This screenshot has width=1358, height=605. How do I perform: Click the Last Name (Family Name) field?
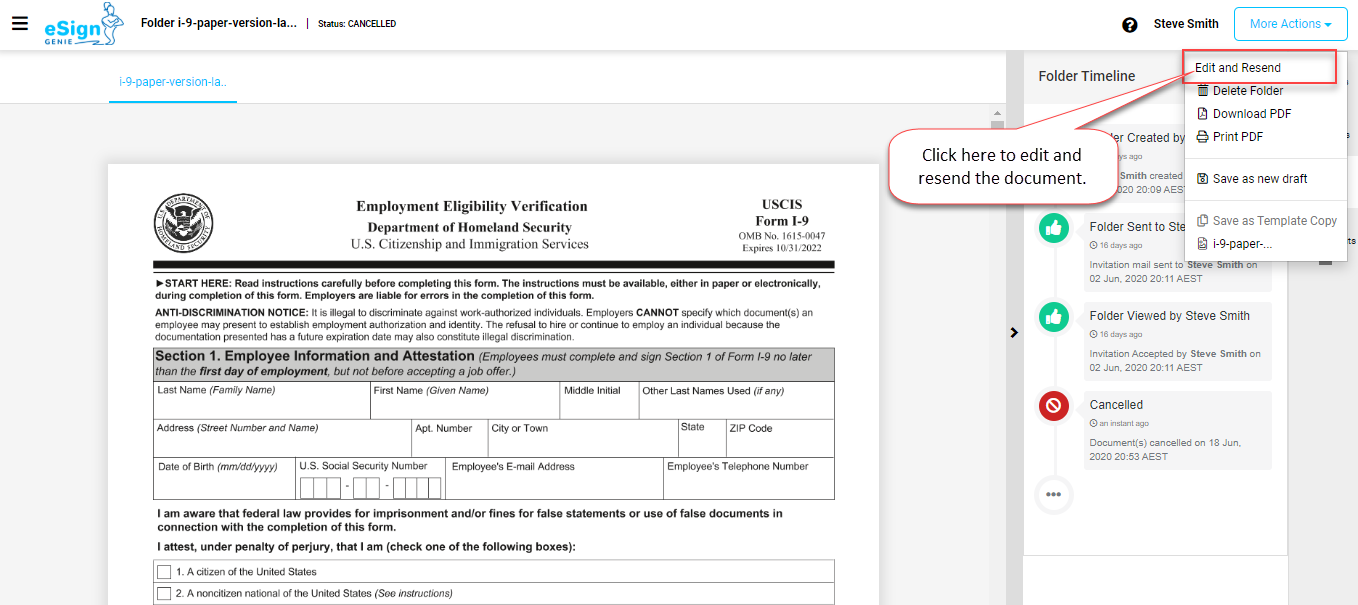click(261, 400)
